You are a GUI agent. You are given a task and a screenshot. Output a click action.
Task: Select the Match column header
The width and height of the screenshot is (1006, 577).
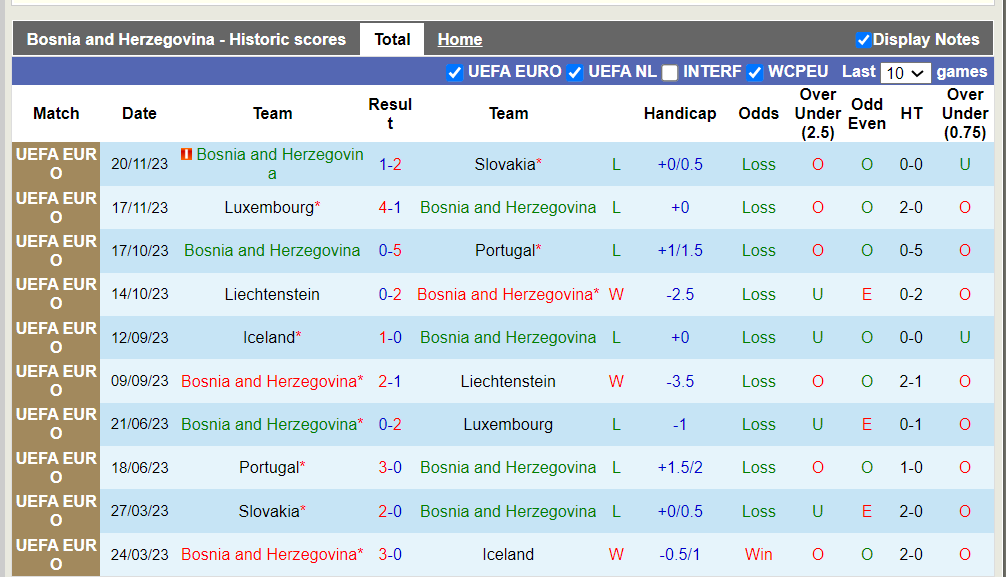56,113
